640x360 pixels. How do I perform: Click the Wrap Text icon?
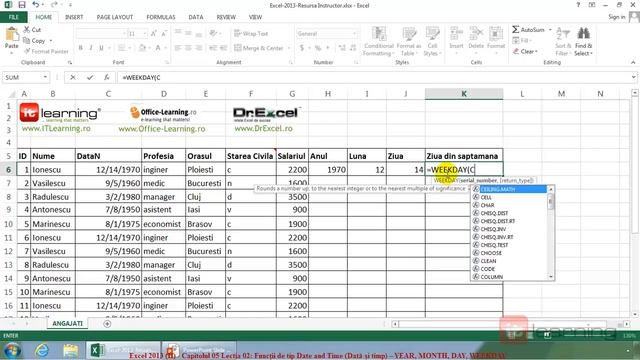[x=238, y=33]
